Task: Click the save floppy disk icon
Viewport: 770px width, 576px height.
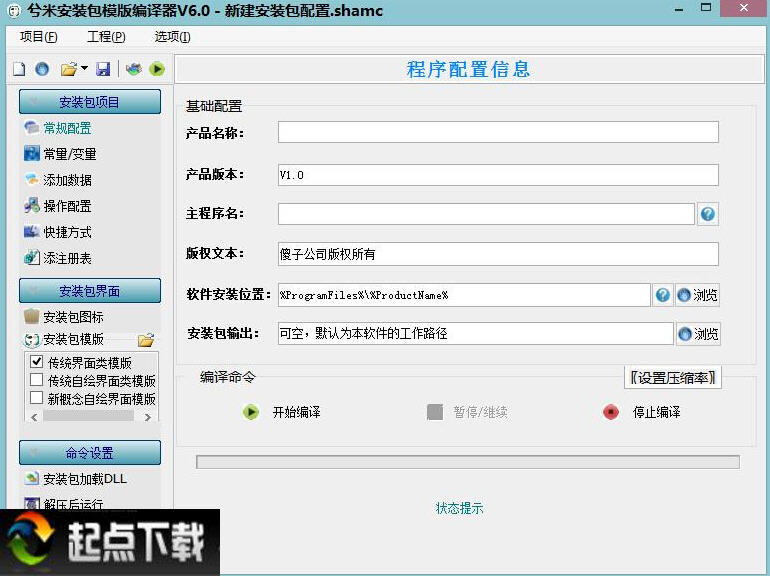Action: point(103,69)
